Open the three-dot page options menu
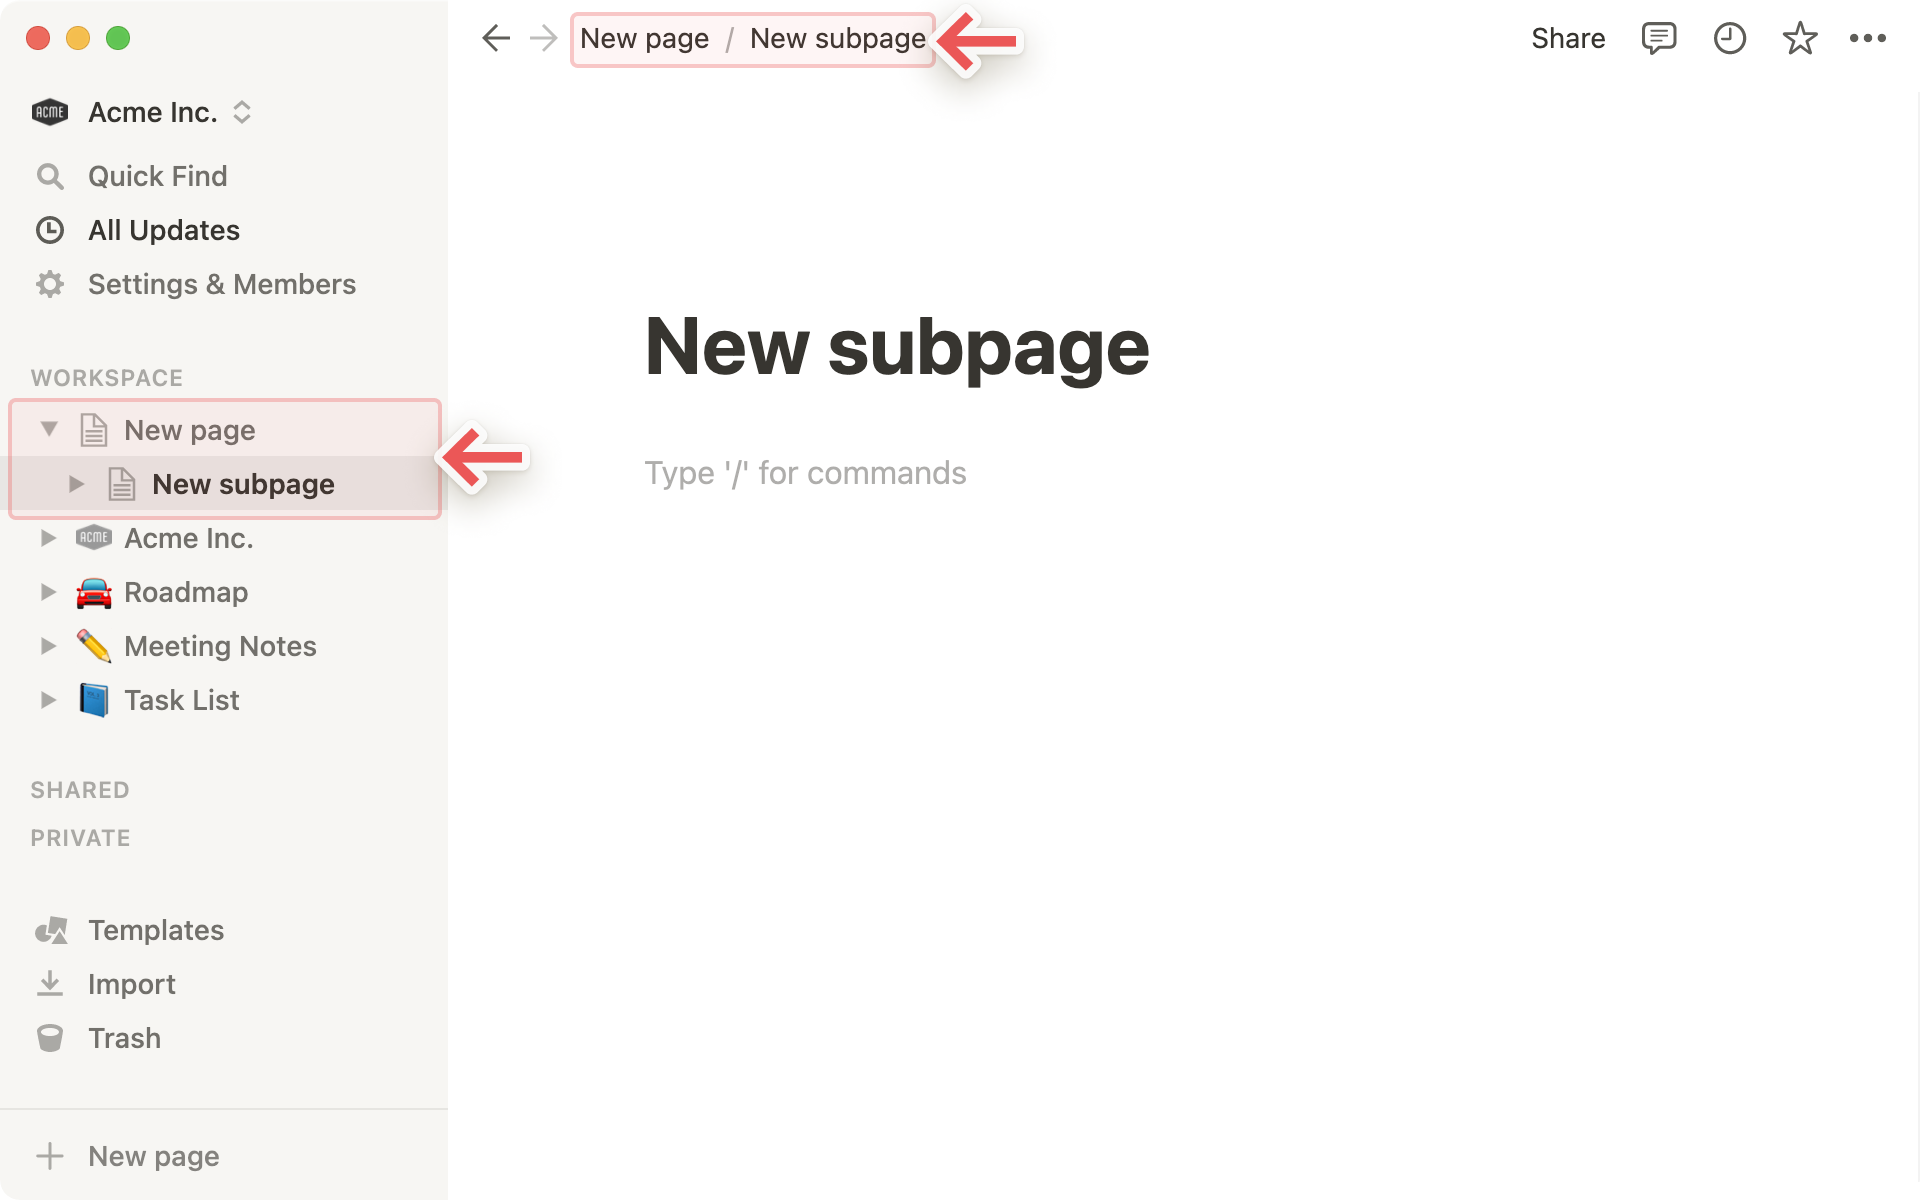This screenshot has height=1200, width=1920. click(1867, 39)
